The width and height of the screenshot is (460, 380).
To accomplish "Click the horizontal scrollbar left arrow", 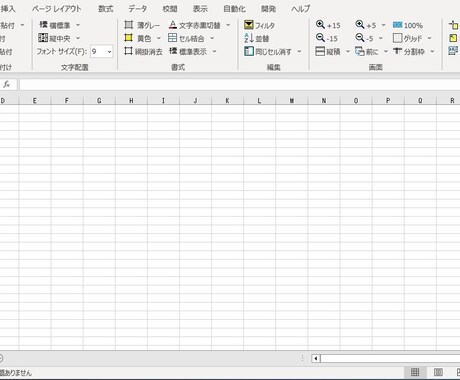I will 316,359.
